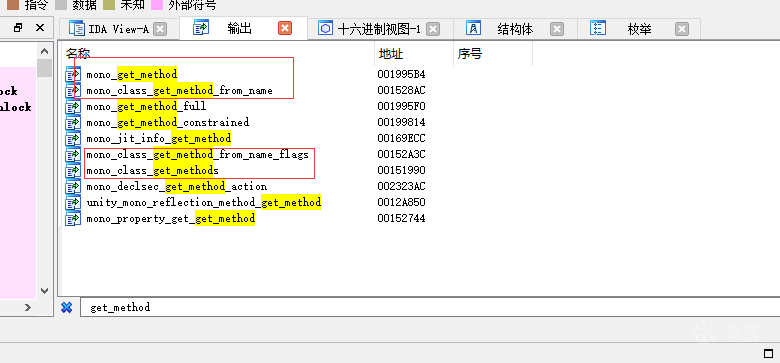Click the icon beside mono_declsec_get_method_action
Viewport: 780px width, 363px height.
[73, 187]
